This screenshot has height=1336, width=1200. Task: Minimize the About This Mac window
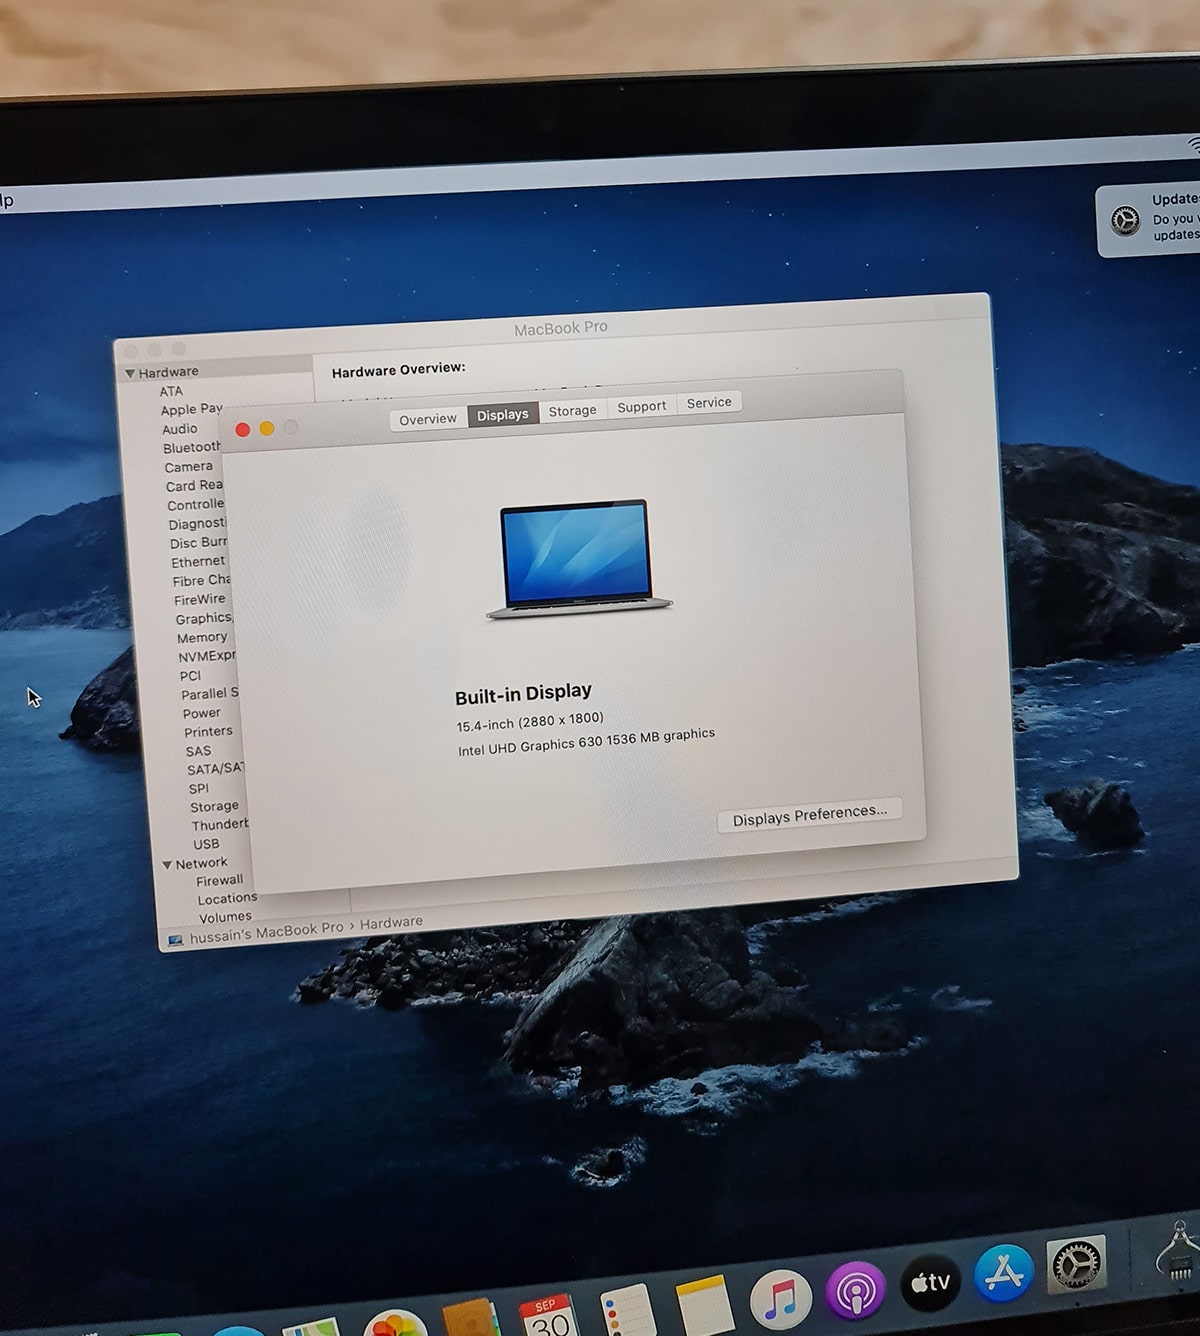click(x=267, y=428)
